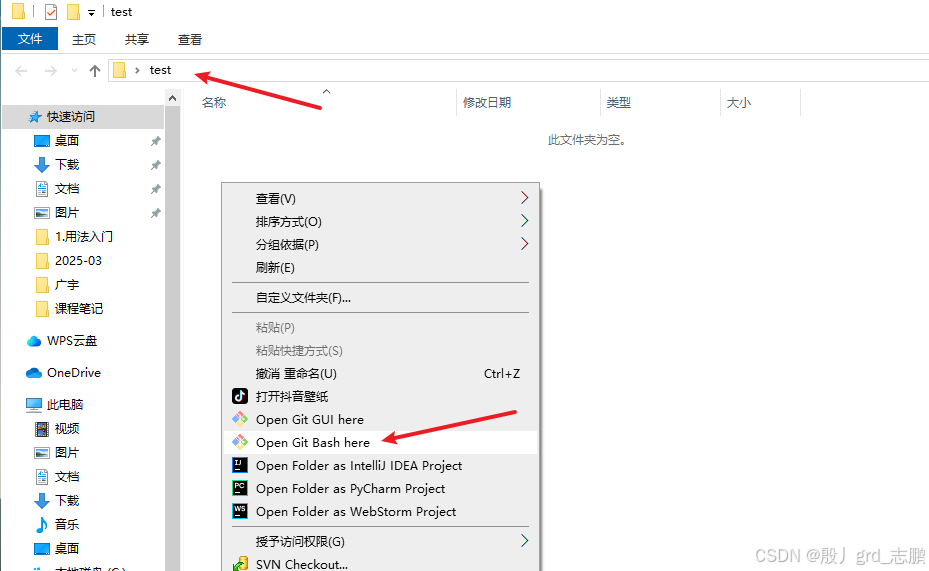Expand the 排序方式(O) submenu arrow
Screen dimensions: 929x571
click(x=524, y=221)
